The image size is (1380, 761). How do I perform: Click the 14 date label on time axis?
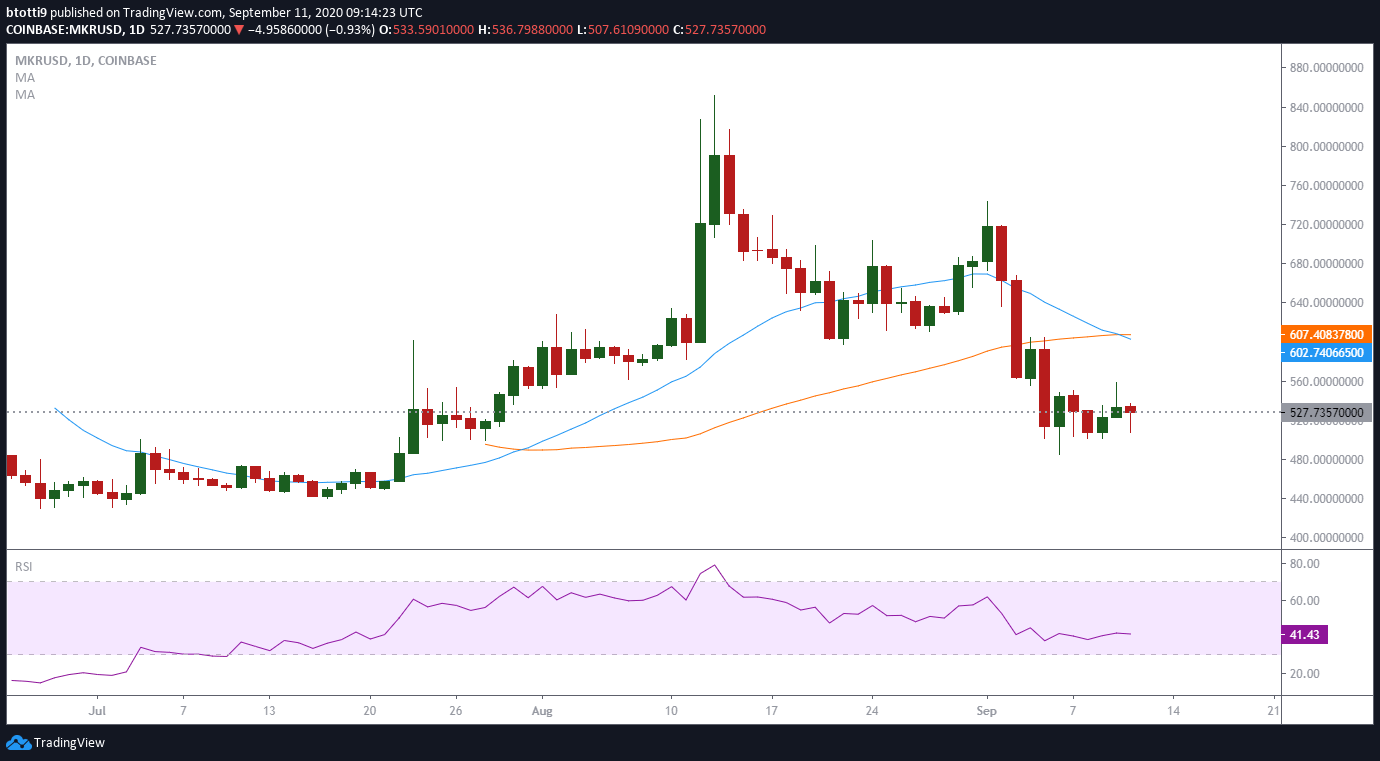tap(1173, 710)
